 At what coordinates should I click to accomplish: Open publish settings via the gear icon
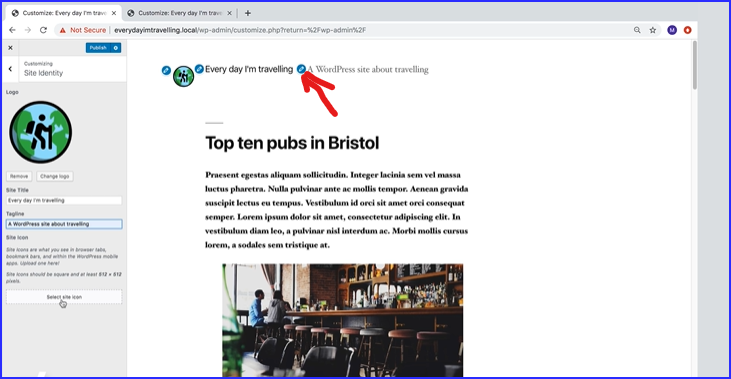coord(116,48)
